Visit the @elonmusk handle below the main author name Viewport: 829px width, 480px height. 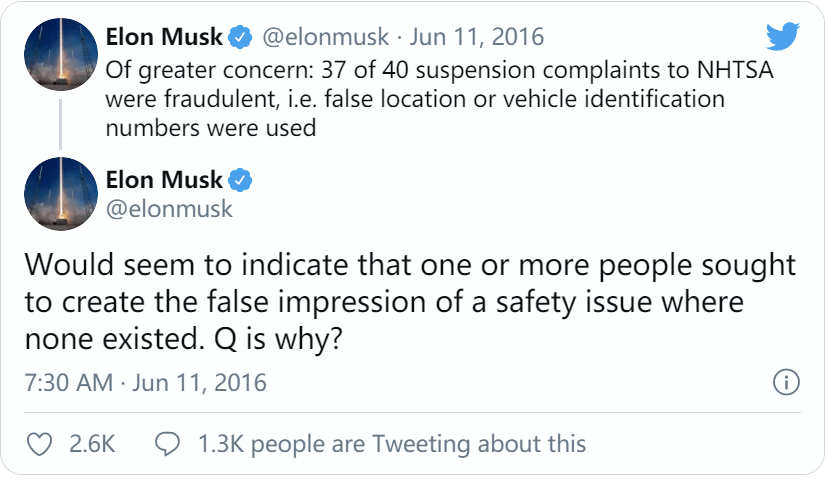(x=169, y=209)
